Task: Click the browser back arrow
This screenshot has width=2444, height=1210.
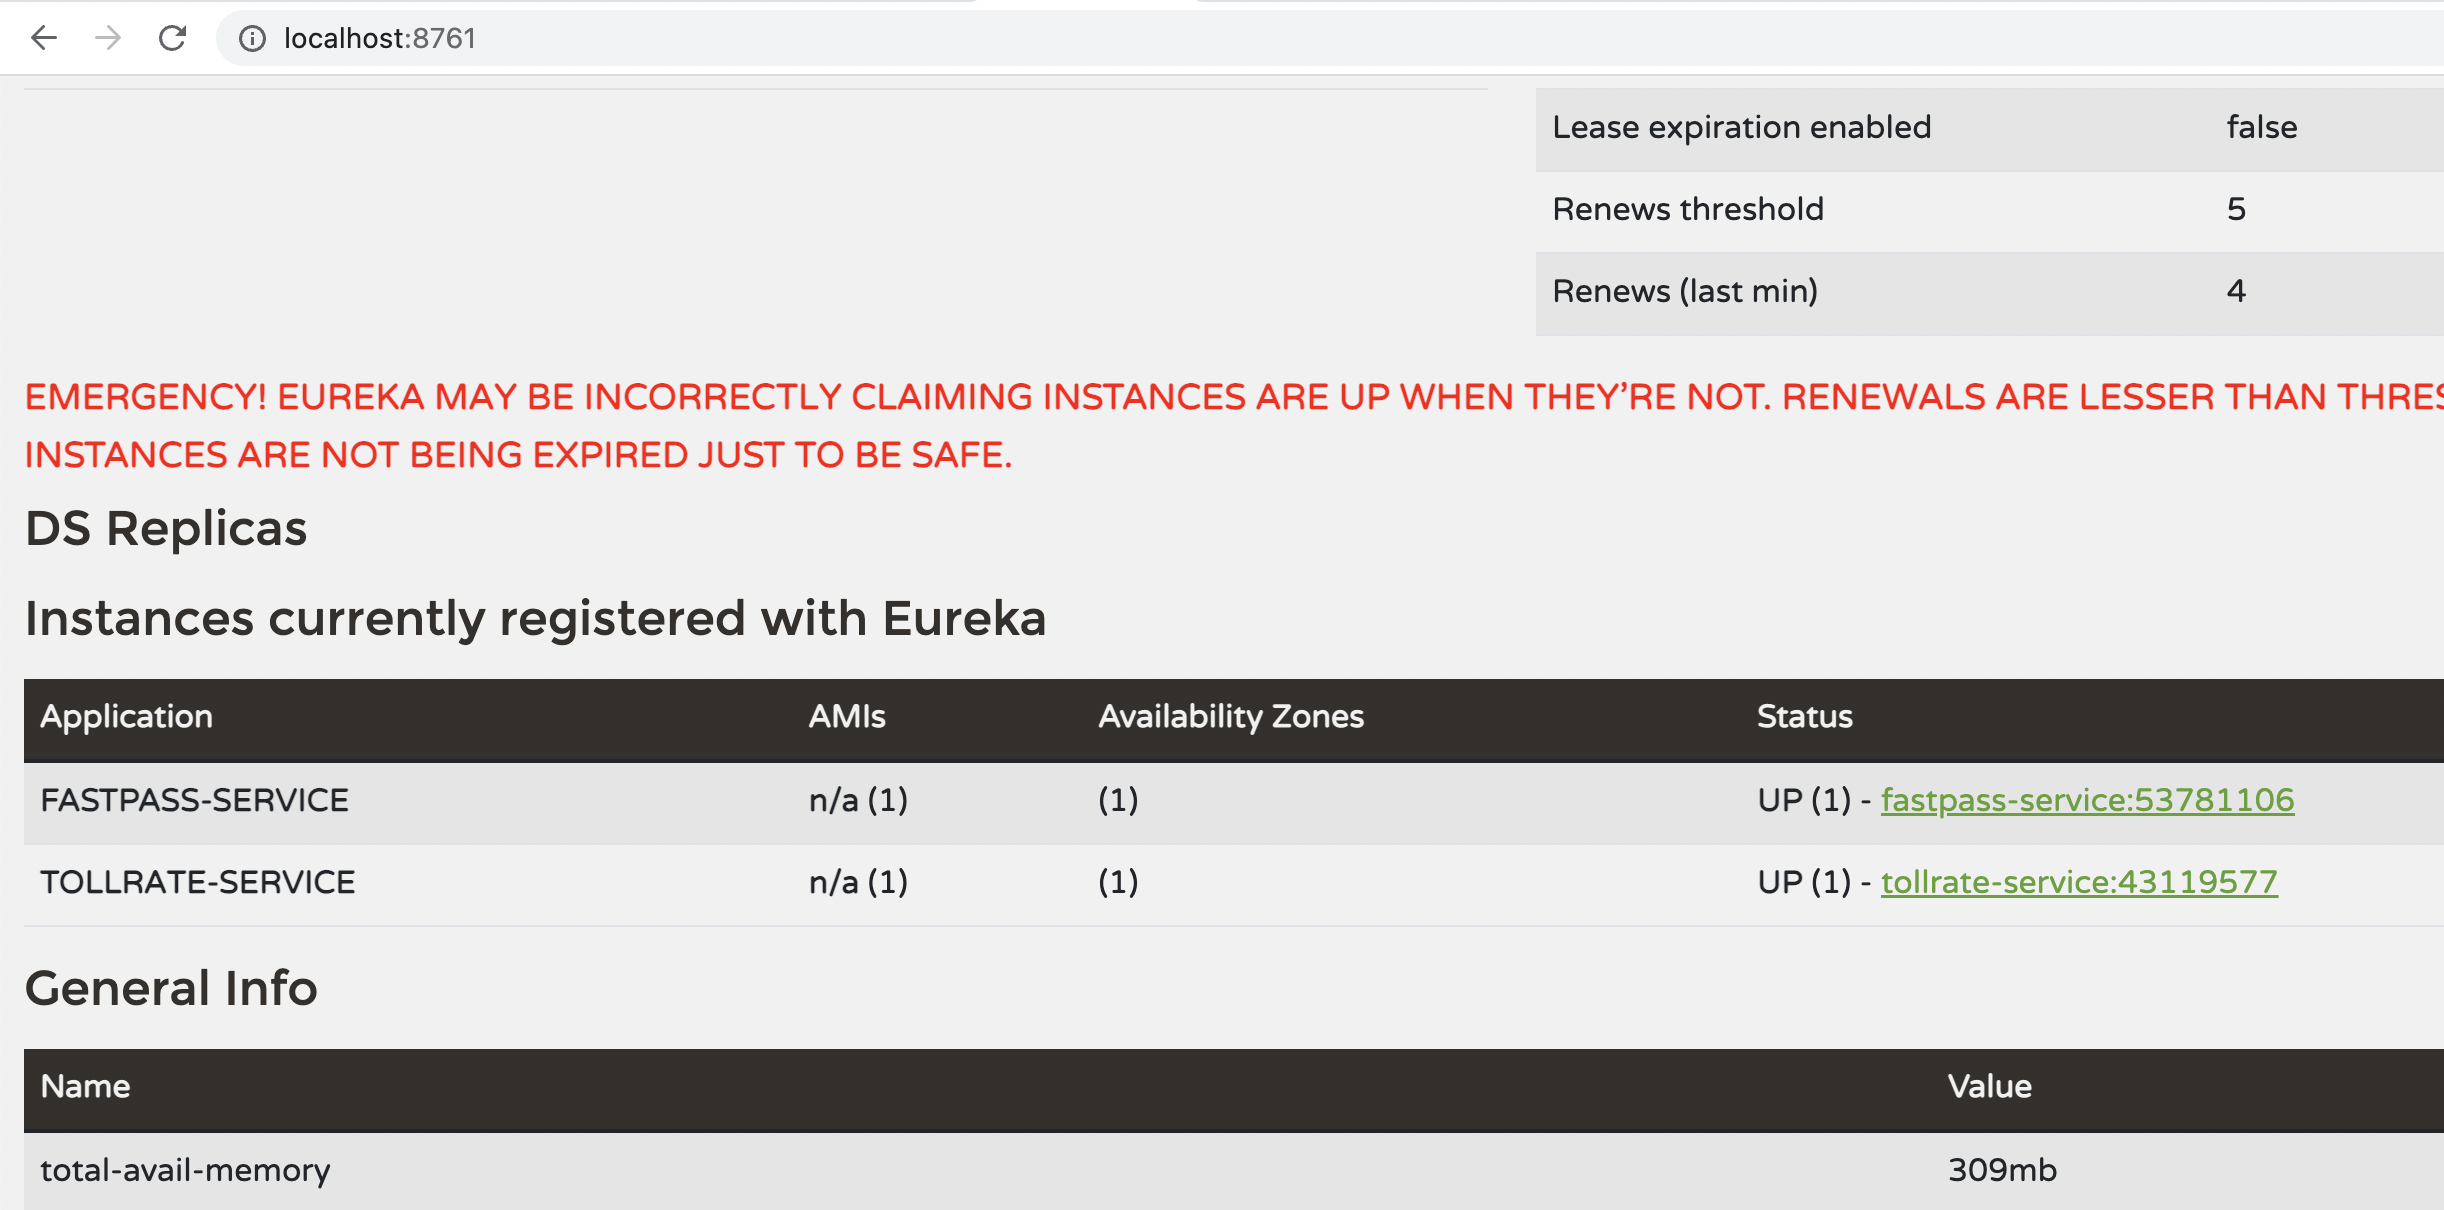Action: pyautogui.click(x=44, y=38)
